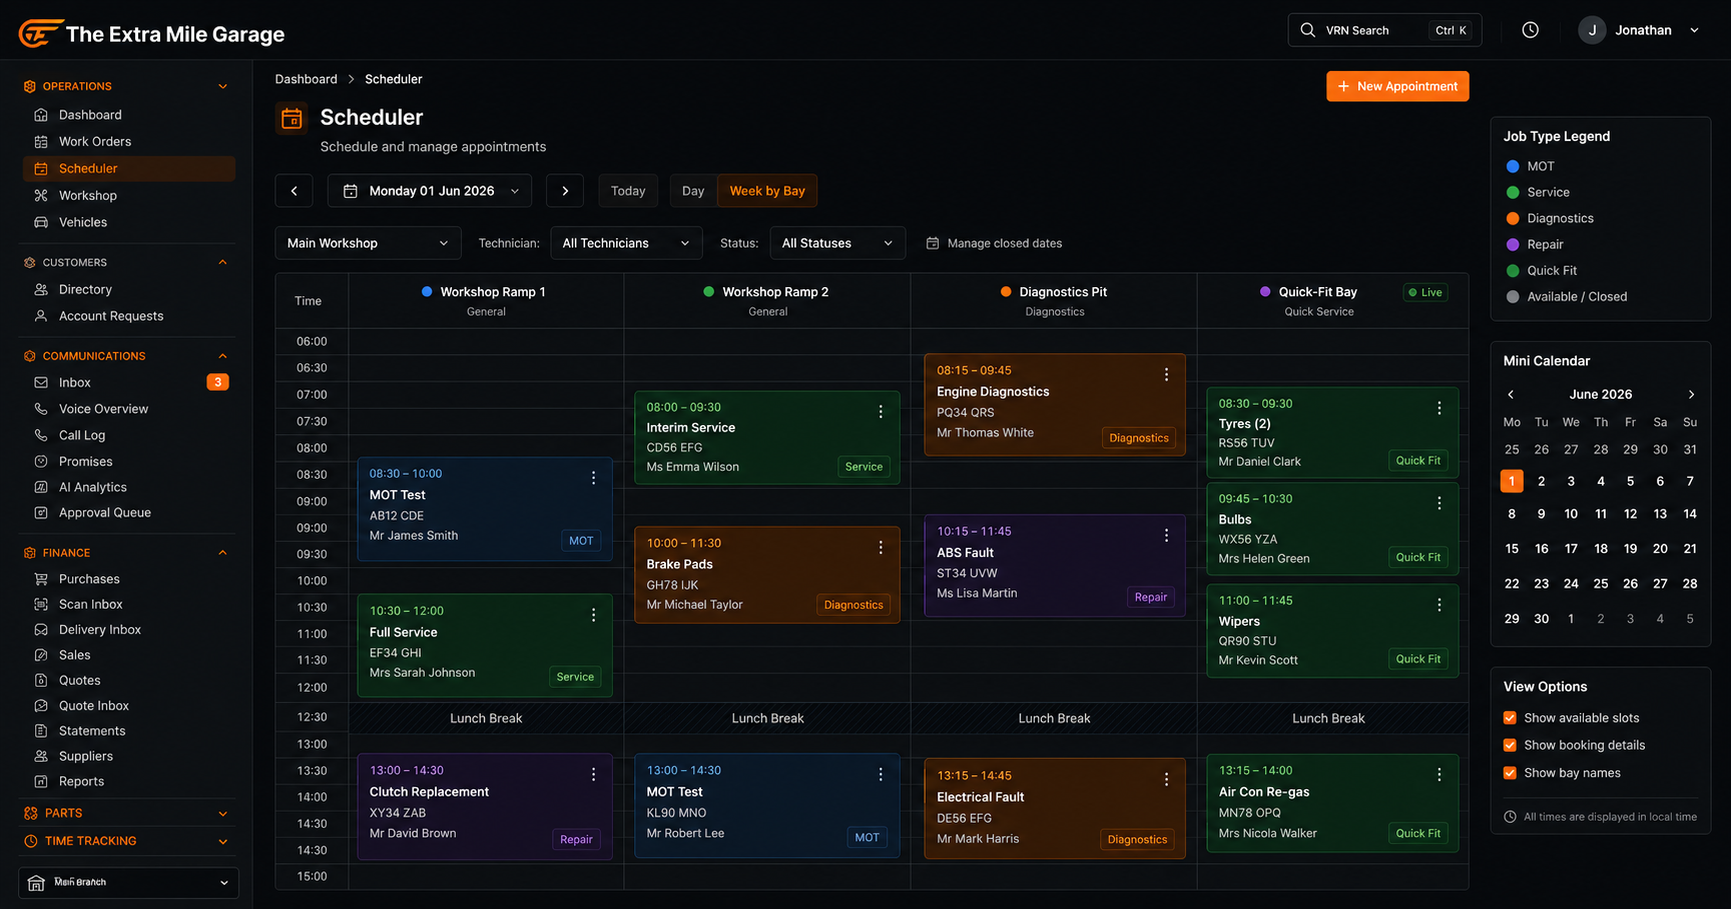The image size is (1731, 909).
Task: Expand the Parts sidebar section
Action: pos(223,813)
